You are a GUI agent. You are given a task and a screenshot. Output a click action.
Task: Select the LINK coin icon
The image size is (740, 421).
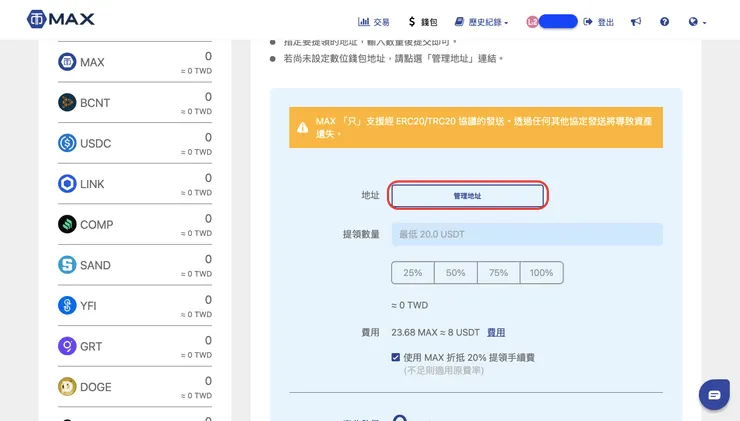pyautogui.click(x=67, y=184)
